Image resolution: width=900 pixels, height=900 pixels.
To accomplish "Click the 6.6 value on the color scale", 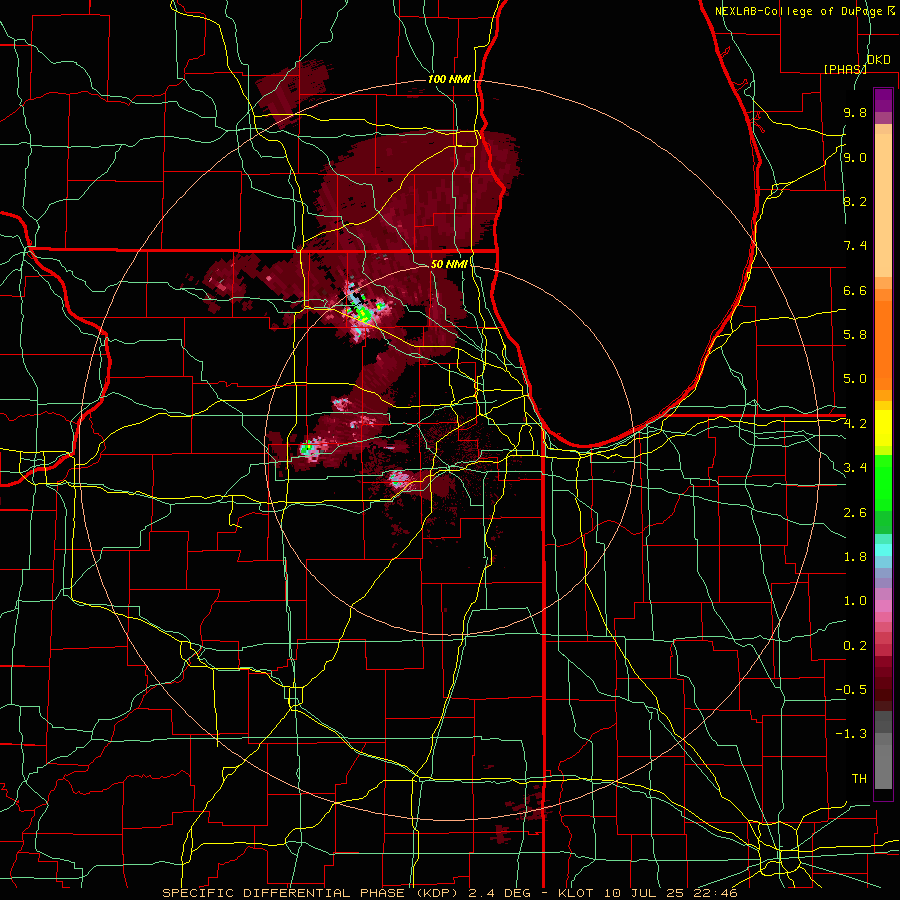I will [x=855, y=290].
